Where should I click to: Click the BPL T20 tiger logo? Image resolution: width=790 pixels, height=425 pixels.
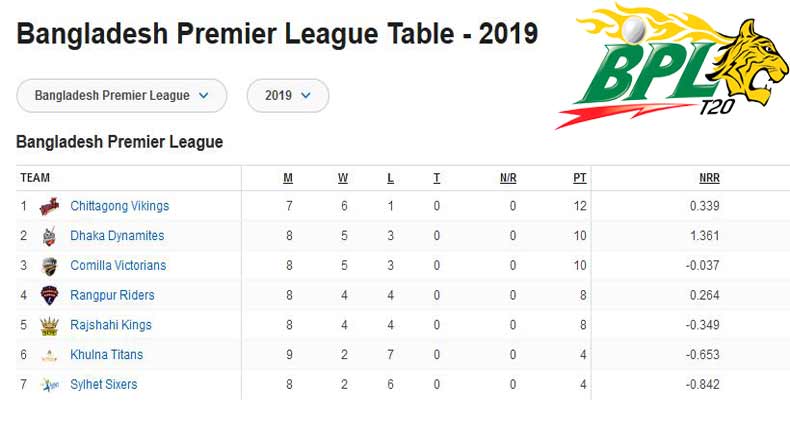[672, 65]
